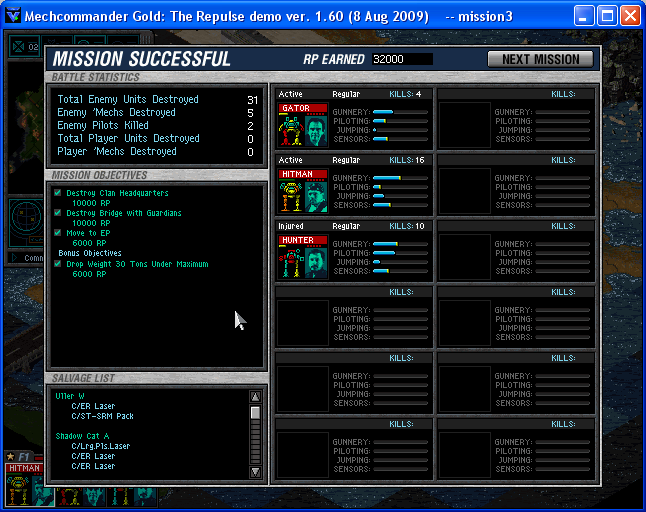Screen dimensions: 646x512
Task: Select C/Lrg.Pls.Laser salvage item
Action: [x=101, y=446]
